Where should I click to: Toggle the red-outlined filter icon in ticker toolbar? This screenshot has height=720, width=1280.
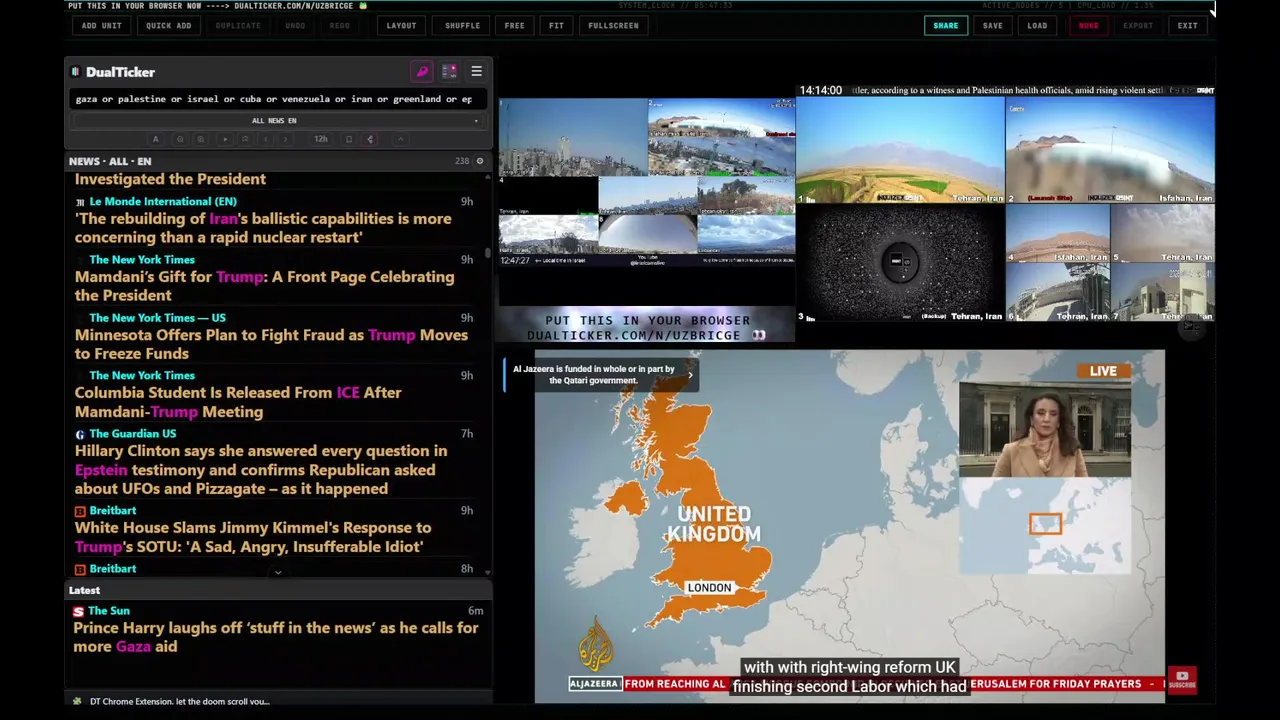point(370,139)
